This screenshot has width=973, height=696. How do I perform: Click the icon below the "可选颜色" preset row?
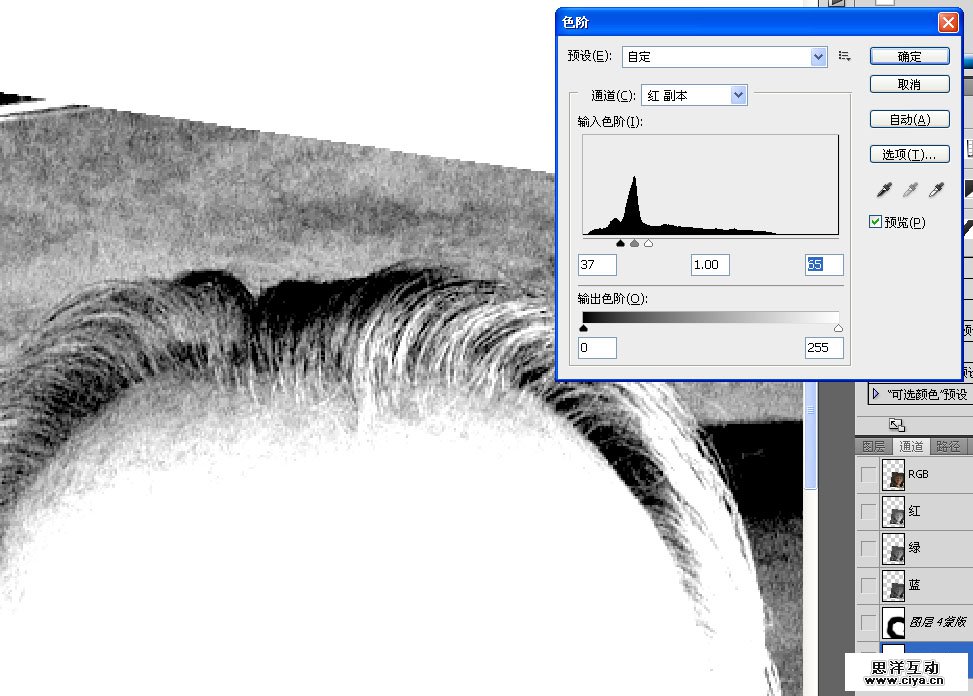click(x=896, y=425)
